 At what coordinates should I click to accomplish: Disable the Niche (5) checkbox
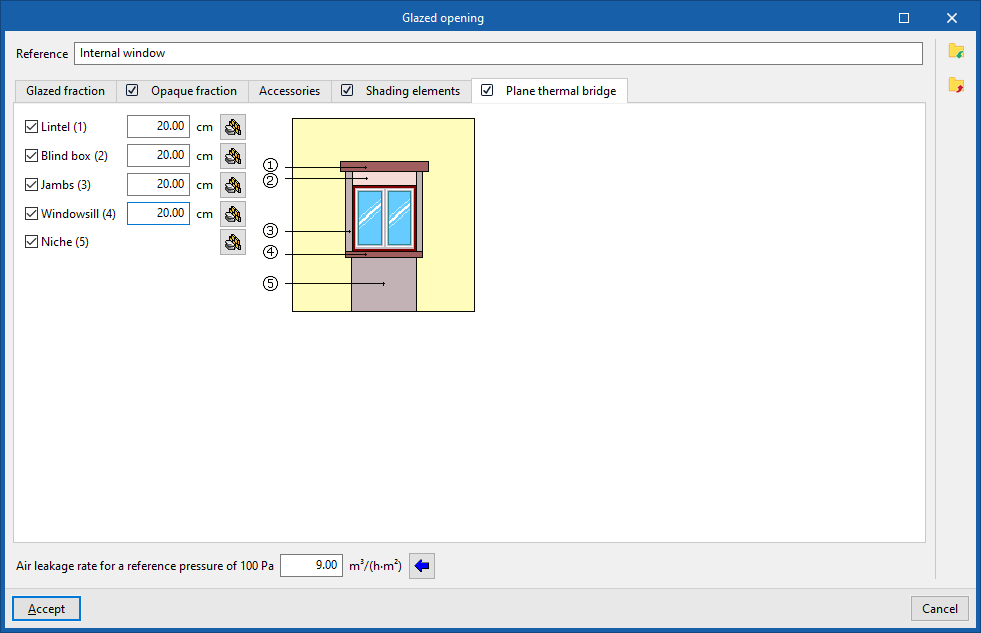31,241
